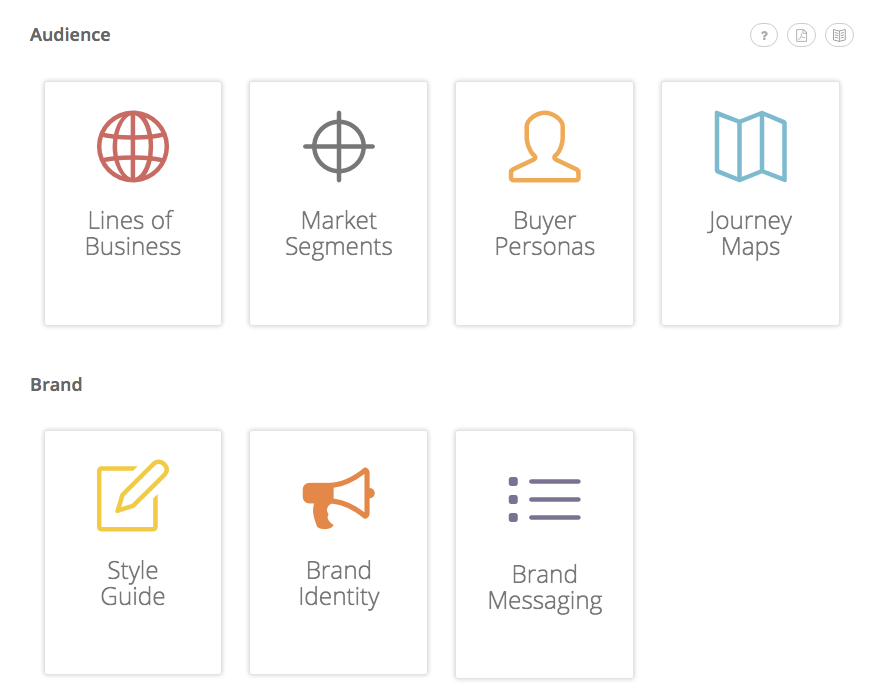884x695 pixels.
Task: Click the purple bulleted list icon
Action: tap(545, 499)
